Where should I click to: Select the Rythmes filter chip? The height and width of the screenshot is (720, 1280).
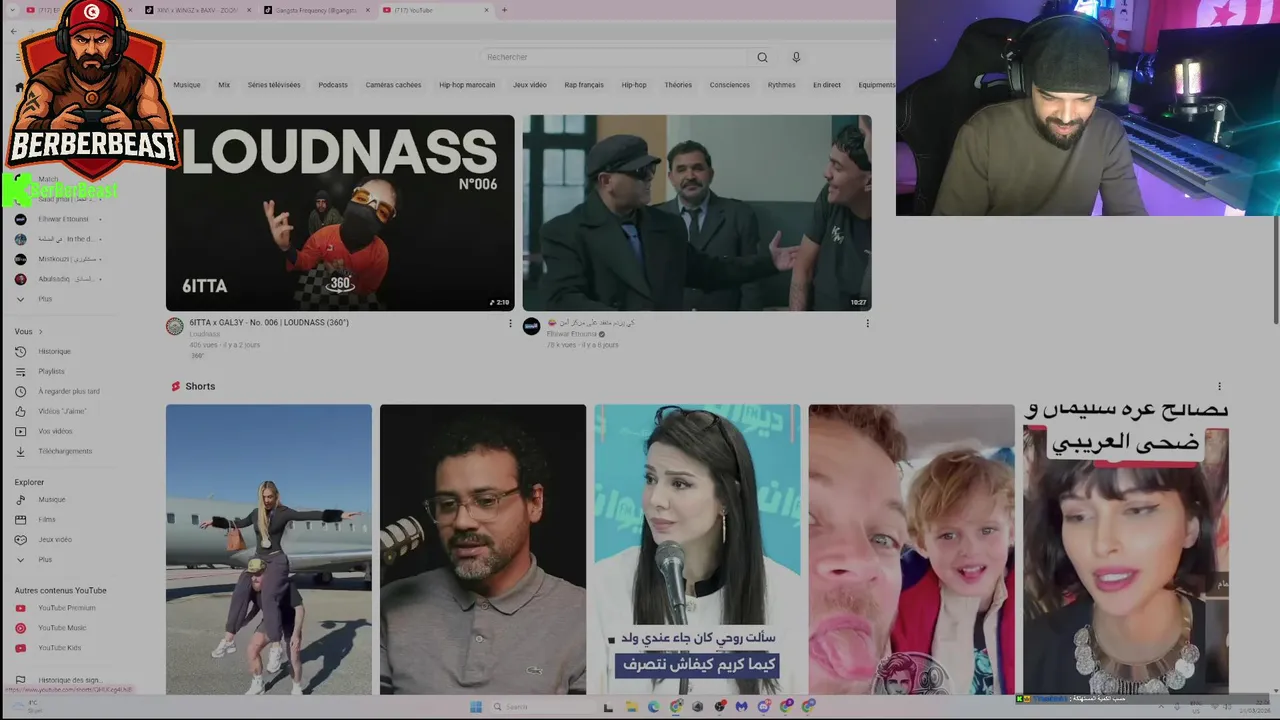click(x=782, y=85)
